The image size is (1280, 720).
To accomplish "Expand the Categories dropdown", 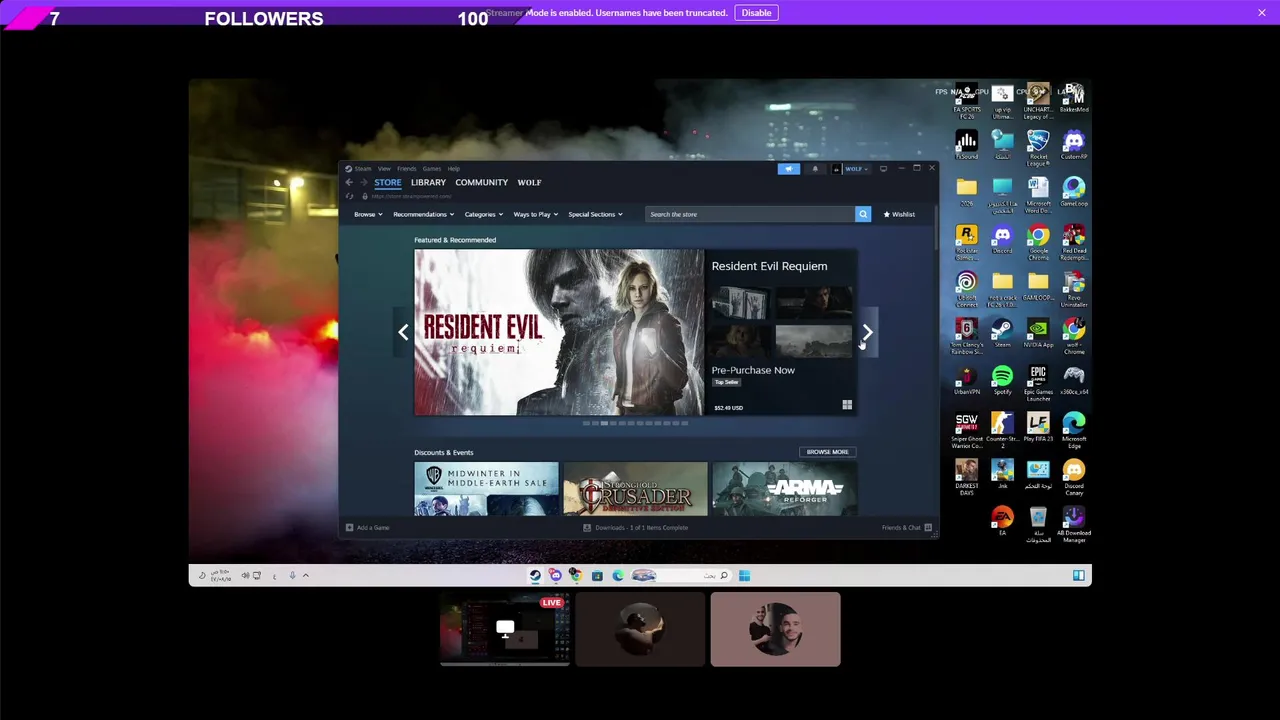I will point(483,214).
